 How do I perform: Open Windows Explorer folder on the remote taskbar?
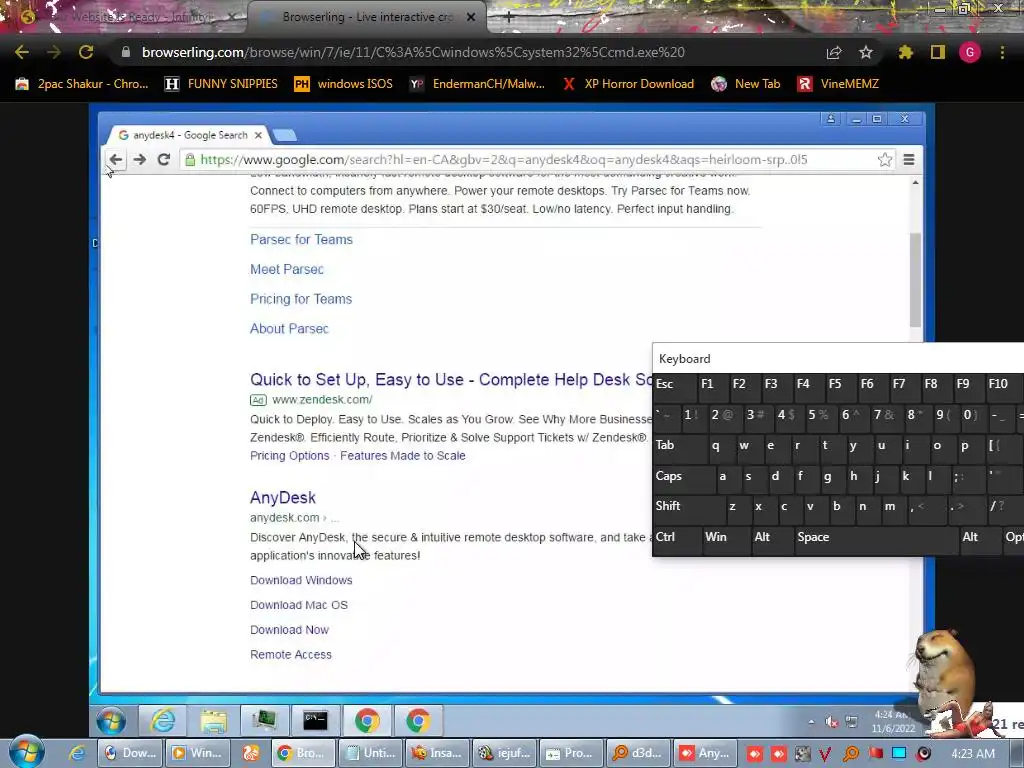(214, 721)
